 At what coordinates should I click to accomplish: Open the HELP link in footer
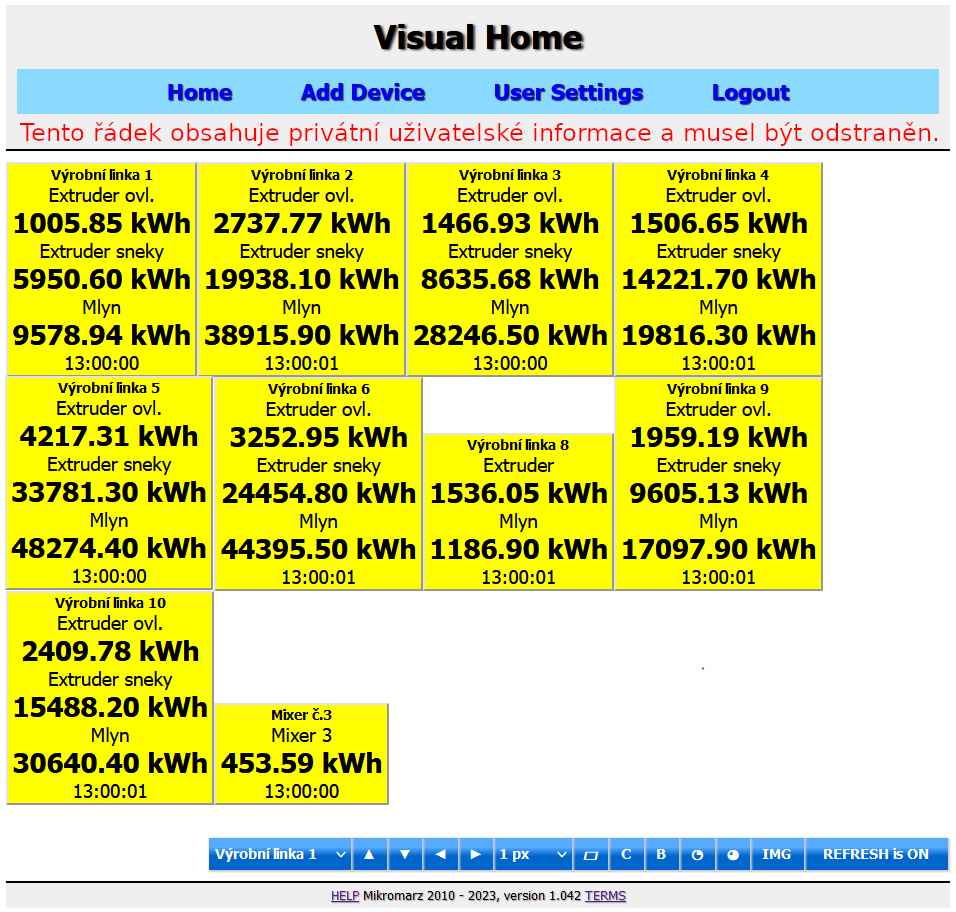click(x=345, y=896)
